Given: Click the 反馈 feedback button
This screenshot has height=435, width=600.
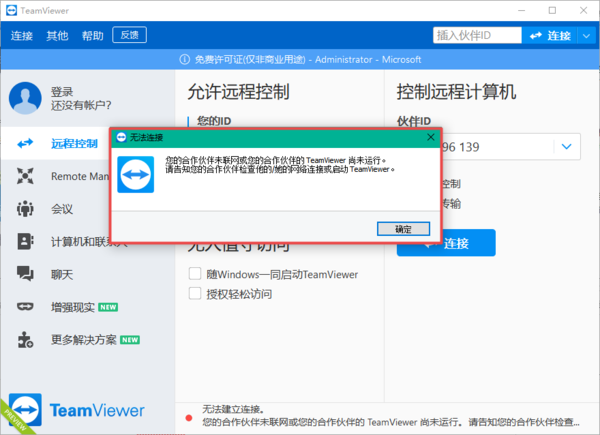Looking at the screenshot, I should click(130, 35).
